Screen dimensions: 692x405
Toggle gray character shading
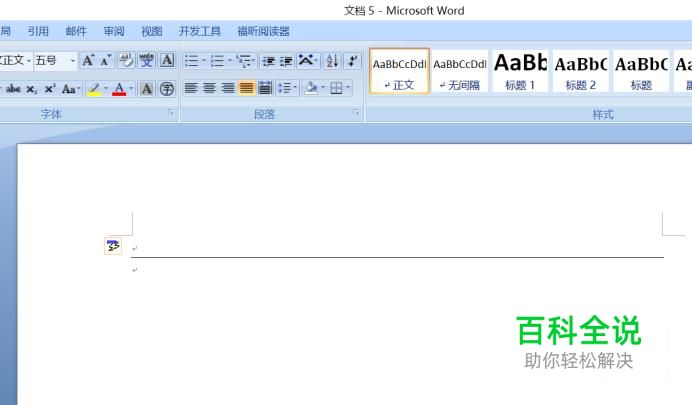point(147,89)
